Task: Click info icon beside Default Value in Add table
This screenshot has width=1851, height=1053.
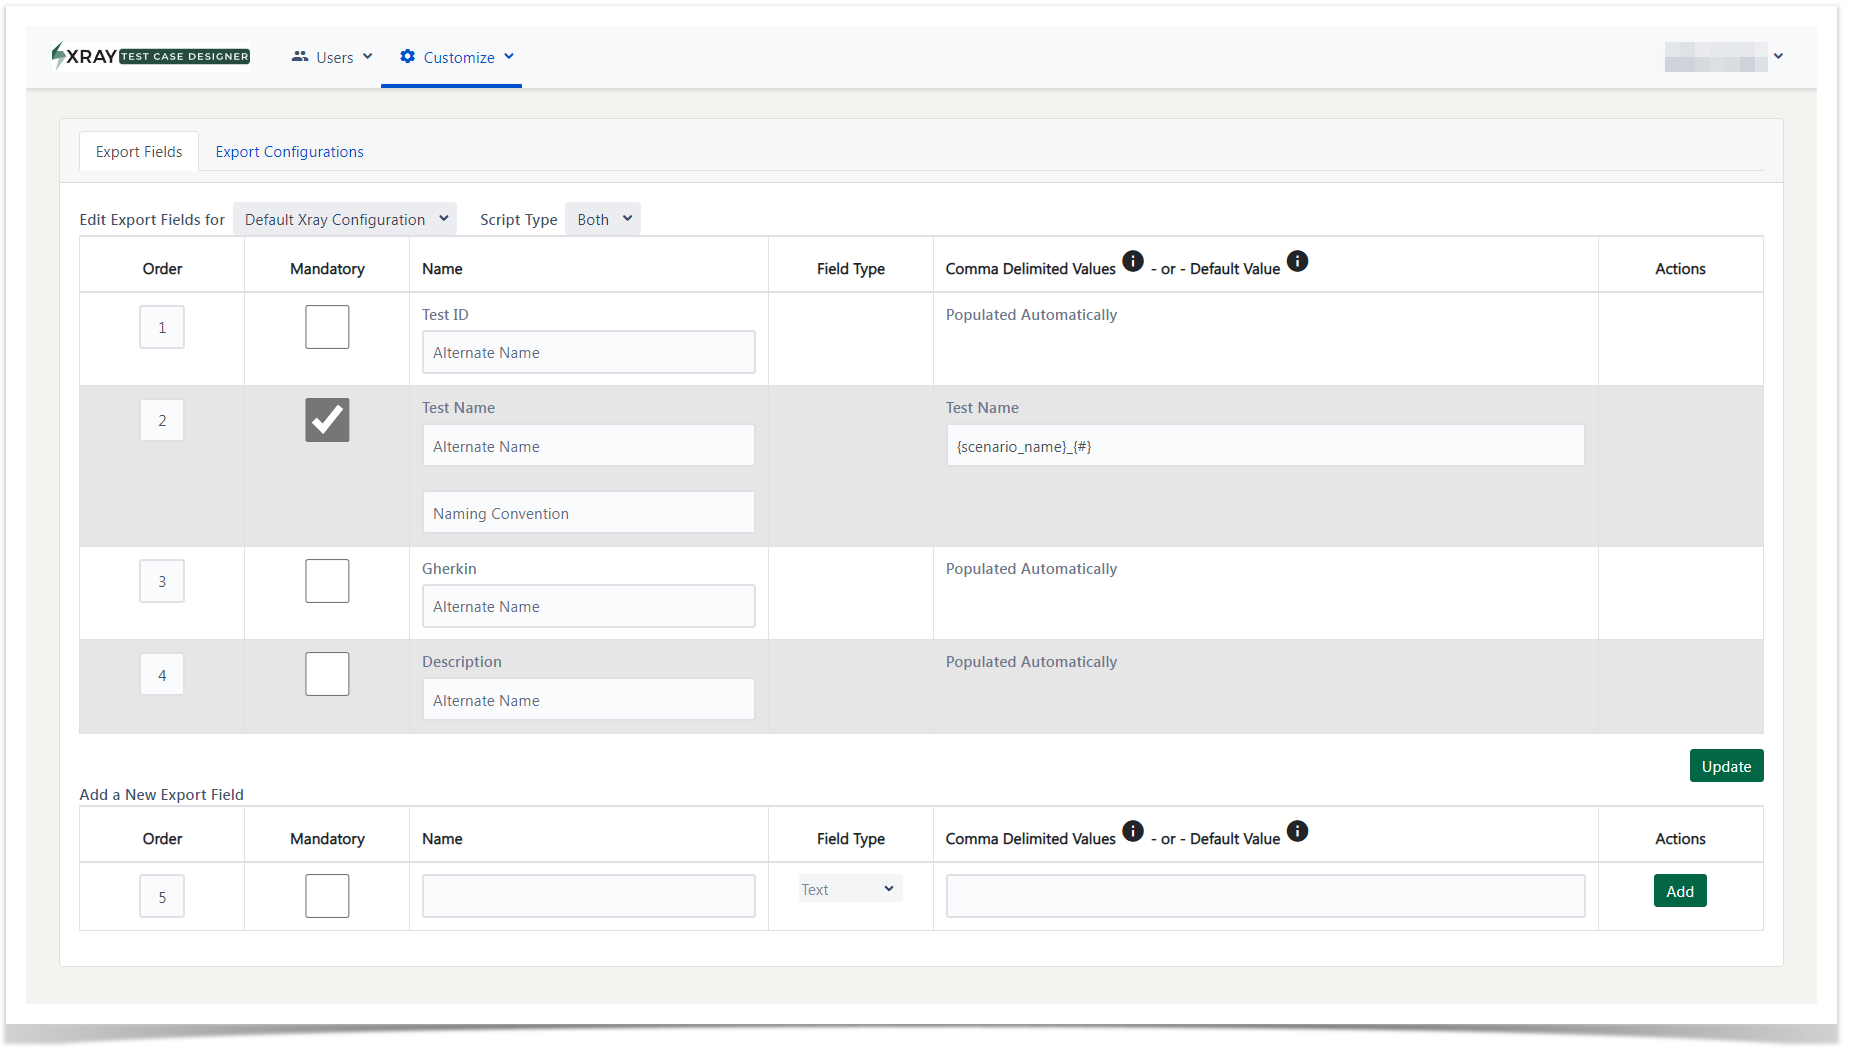Action: pos(1298,831)
